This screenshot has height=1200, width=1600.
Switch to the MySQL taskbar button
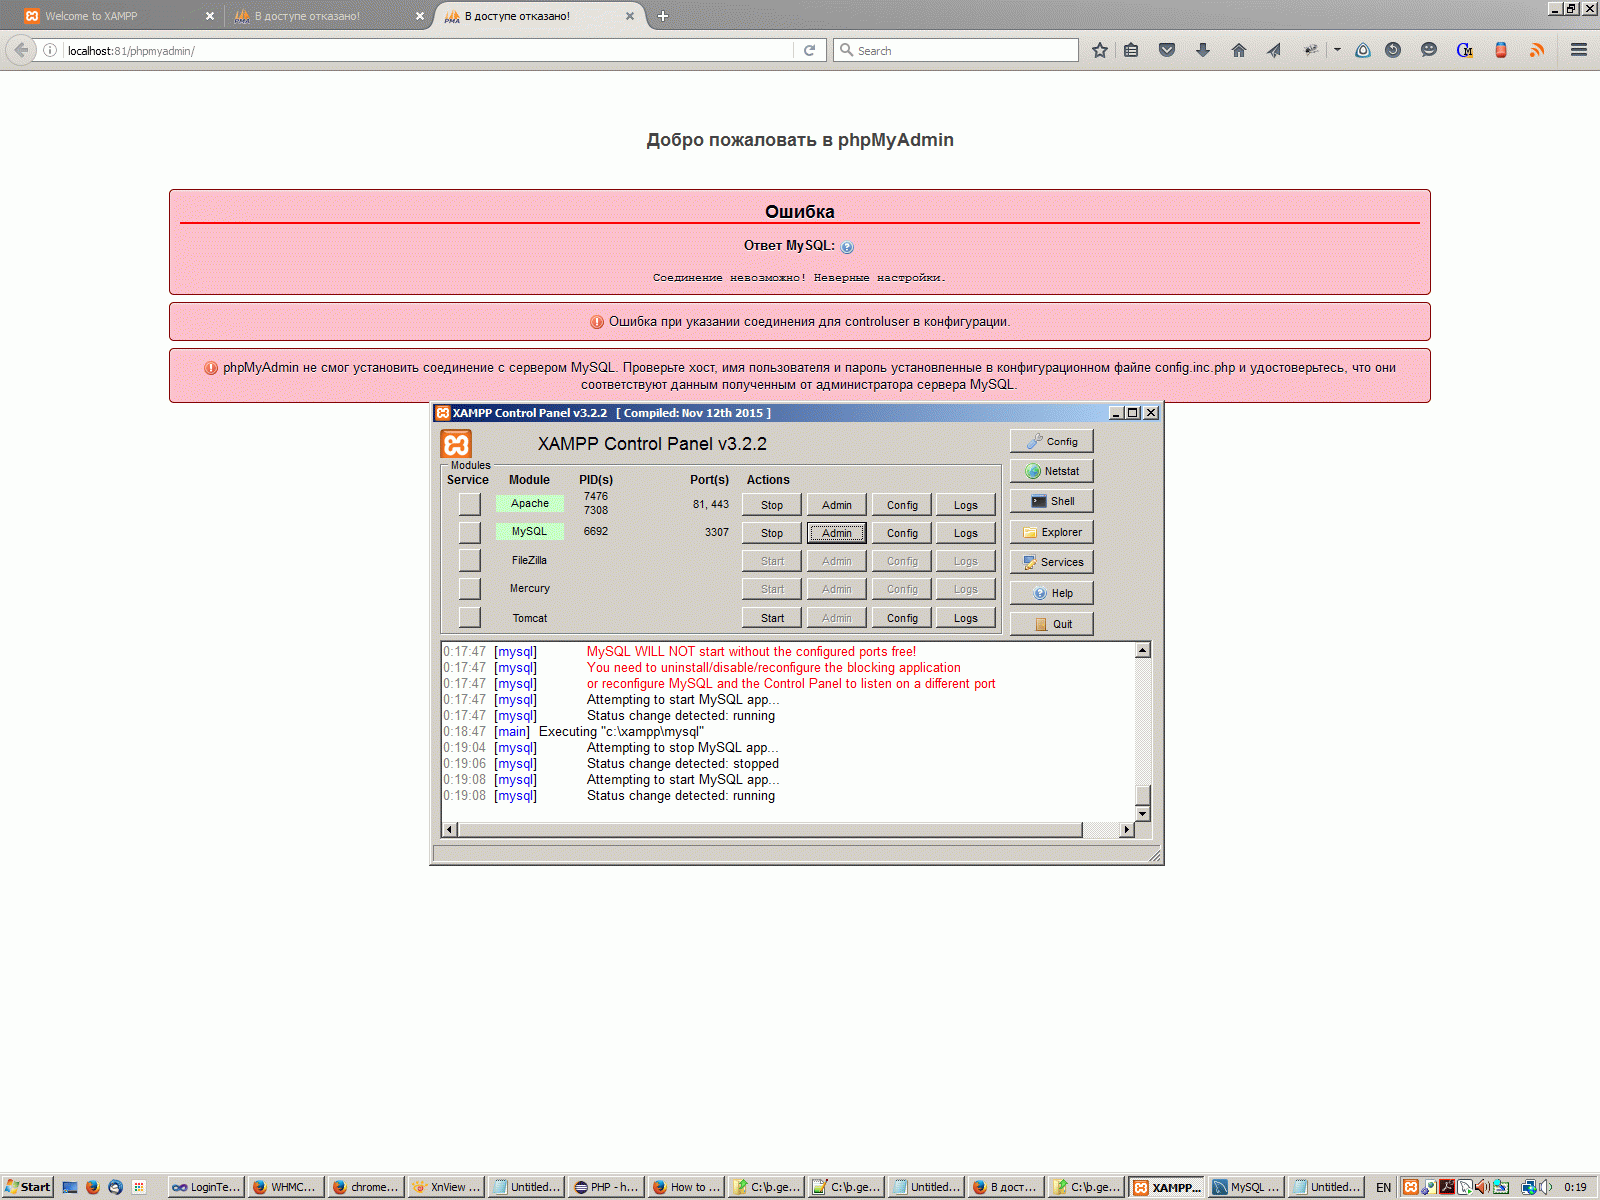pos(1246,1187)
